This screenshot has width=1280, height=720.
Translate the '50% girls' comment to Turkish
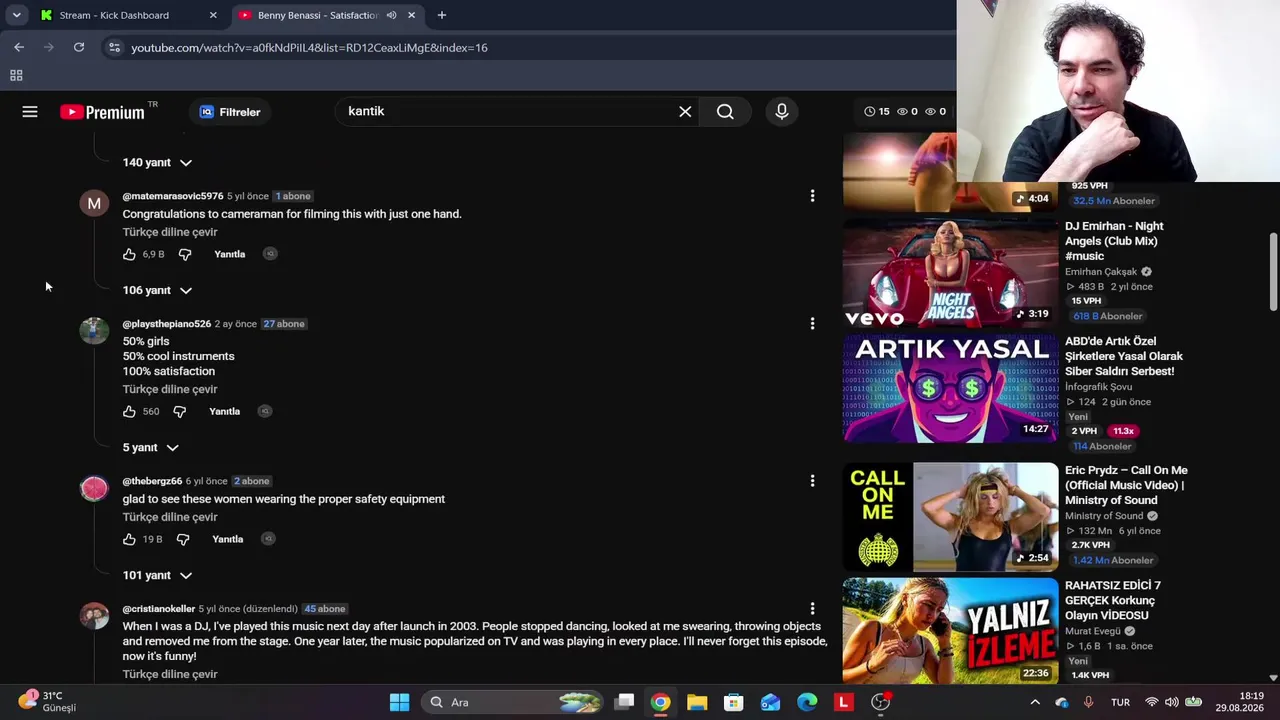coord(170,389)
